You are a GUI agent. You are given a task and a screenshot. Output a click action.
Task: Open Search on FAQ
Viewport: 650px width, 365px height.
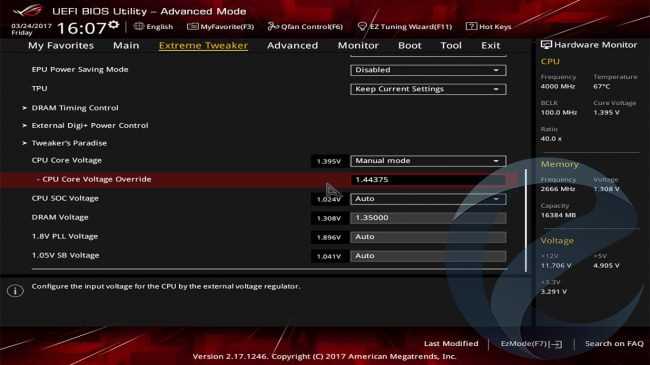614,343
